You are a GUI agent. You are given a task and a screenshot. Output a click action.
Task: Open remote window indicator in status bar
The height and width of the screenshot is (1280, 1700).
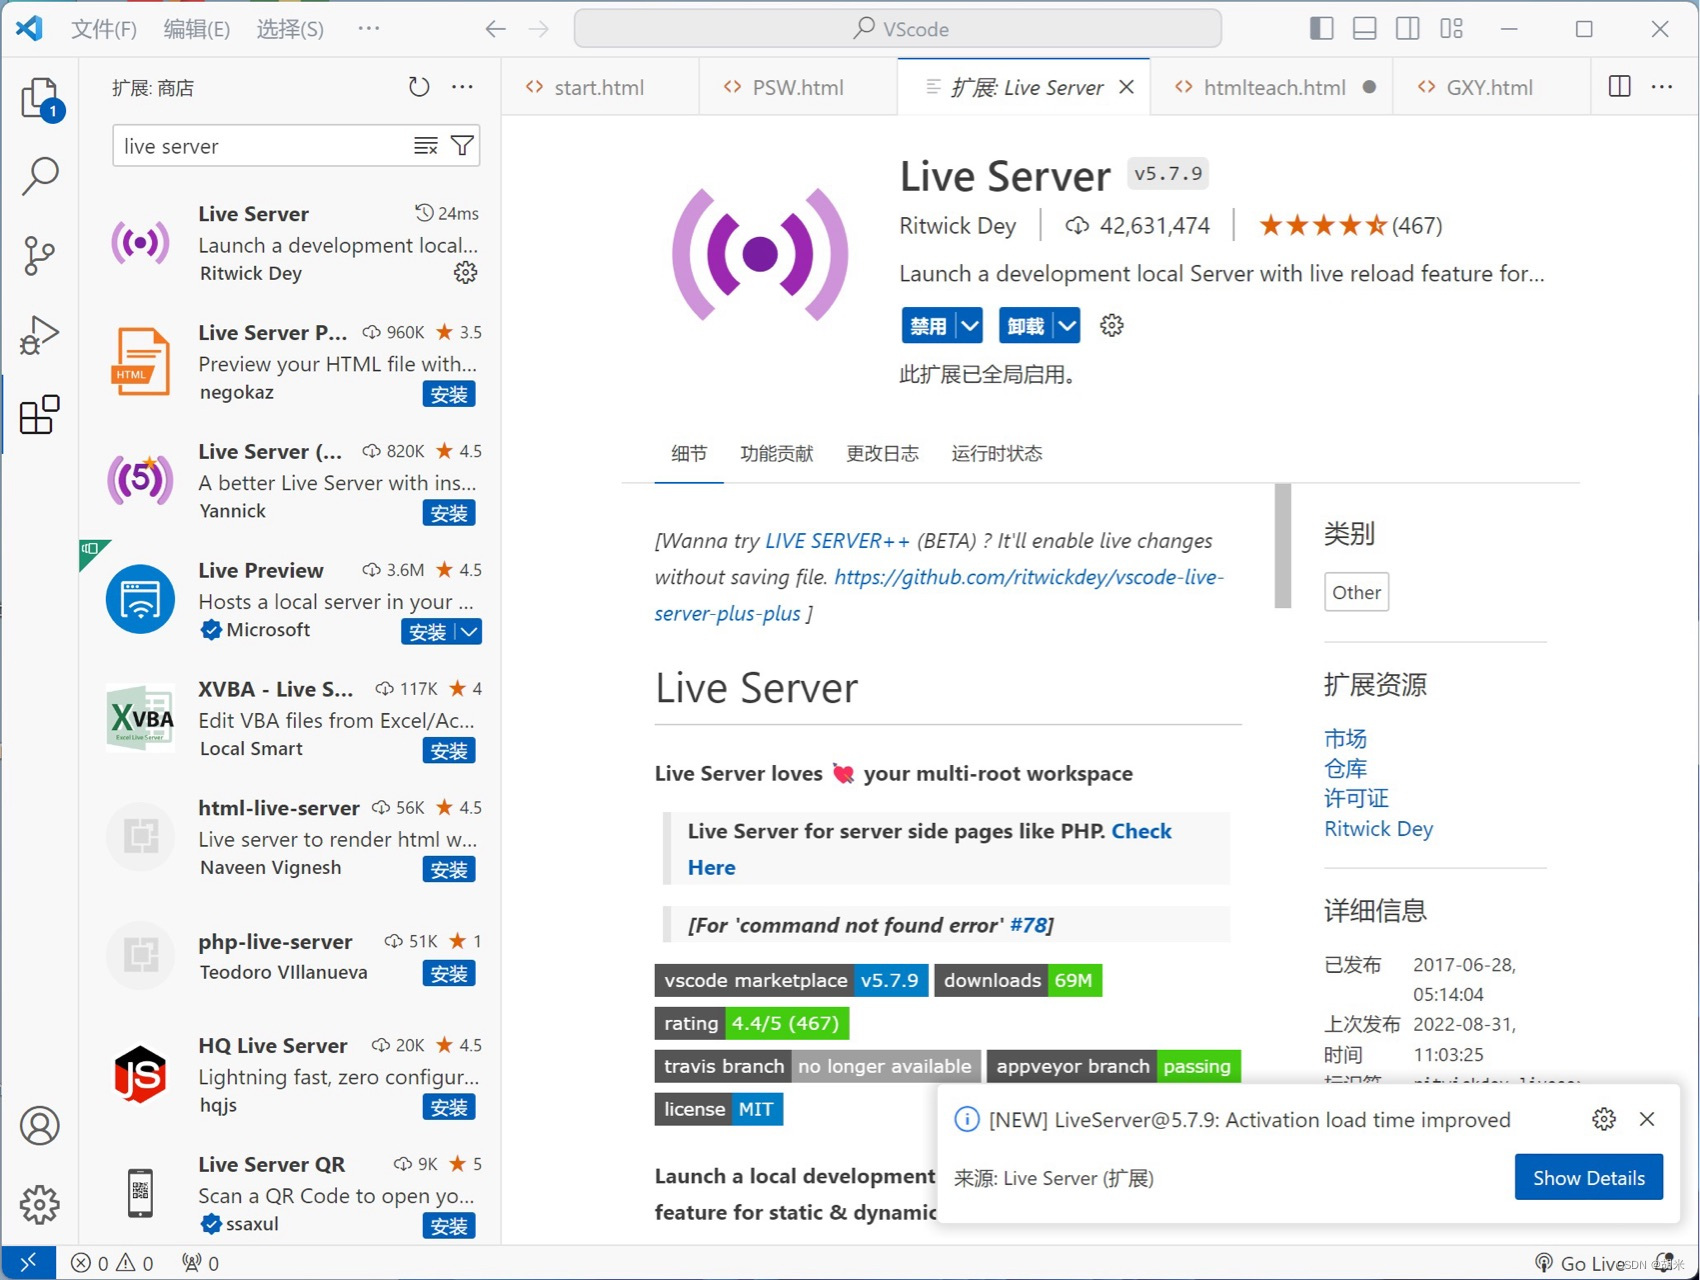point(28,1263)
